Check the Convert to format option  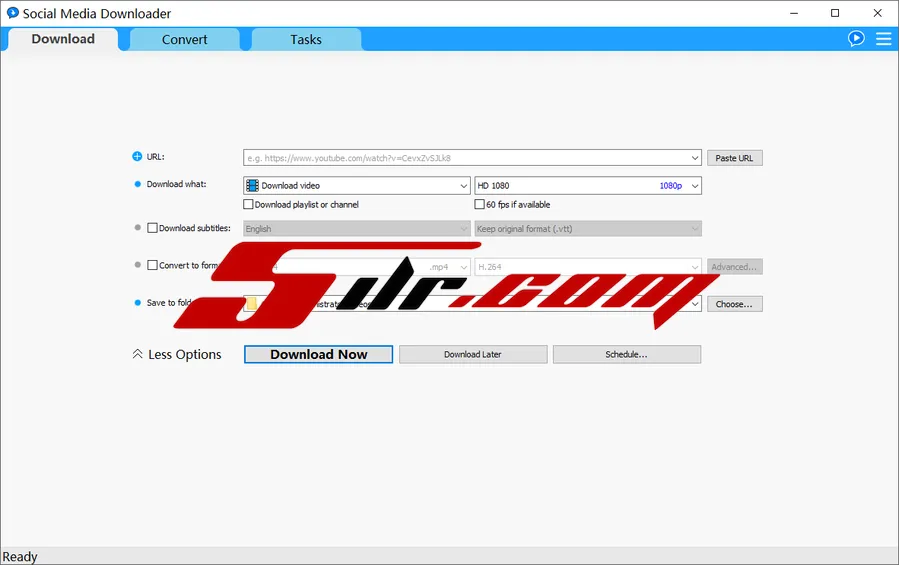pyautogui.click(x=152, y=265)
